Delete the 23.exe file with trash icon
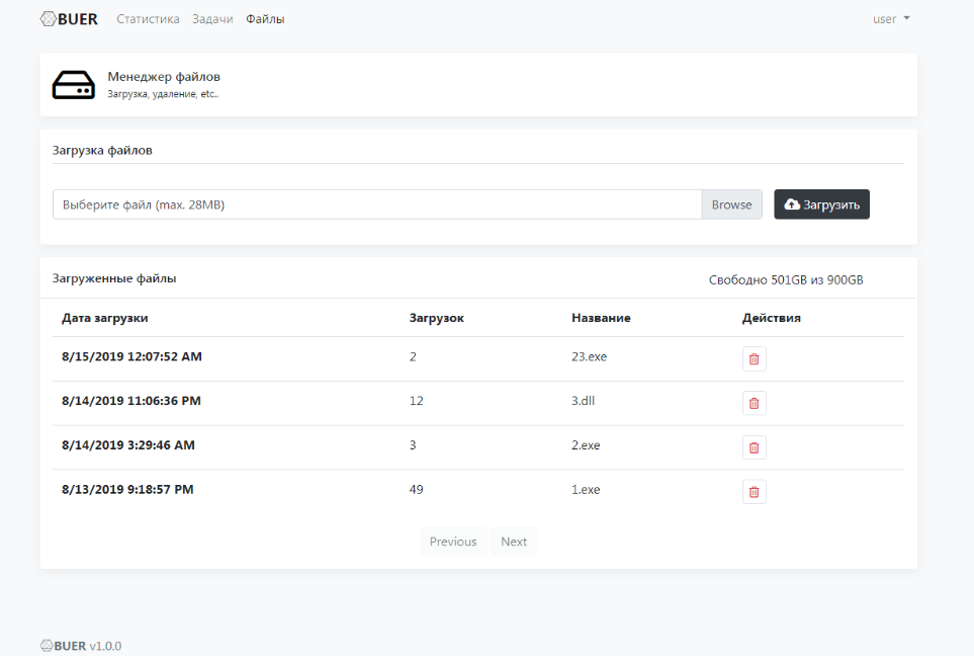 754,359
